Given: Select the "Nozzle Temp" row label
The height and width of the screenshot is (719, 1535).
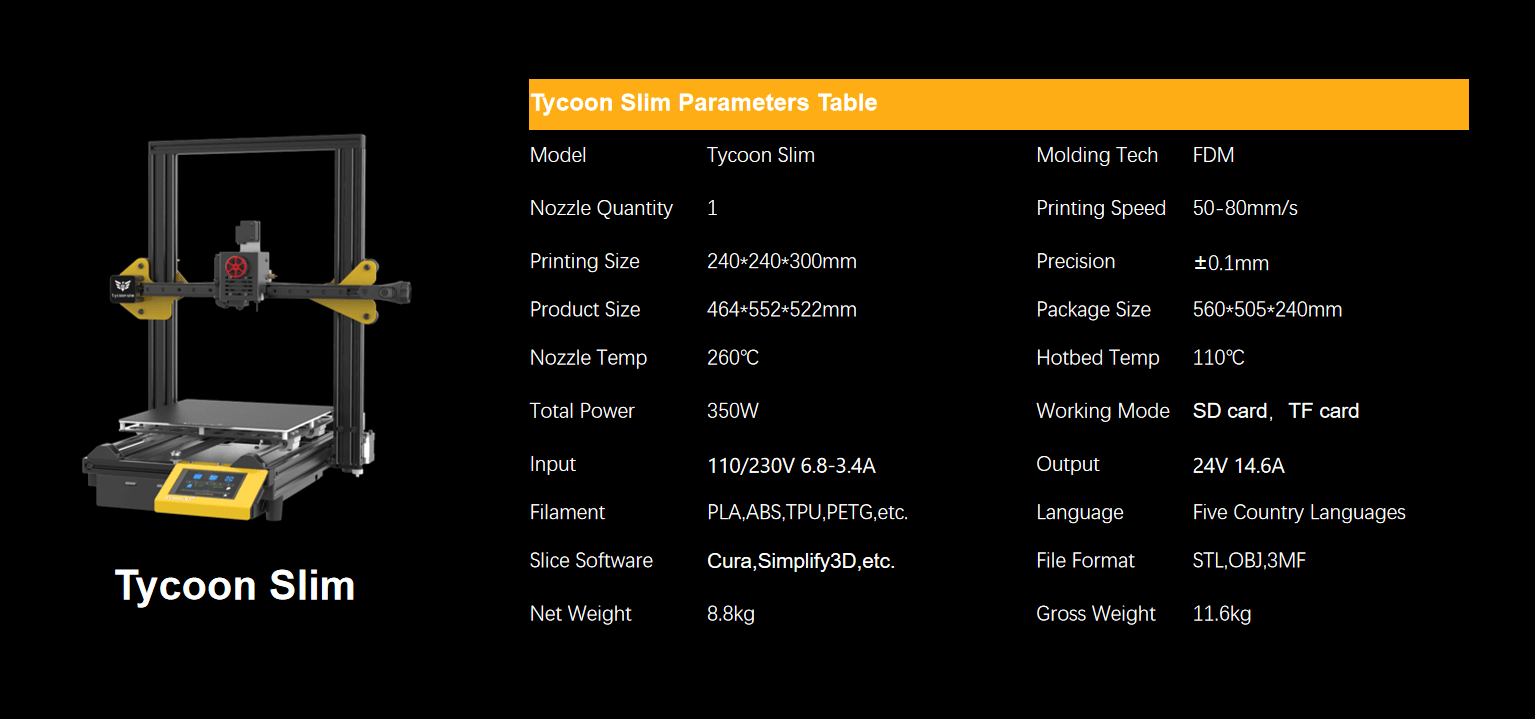Looking at the screenshot, I should (588, 358).
